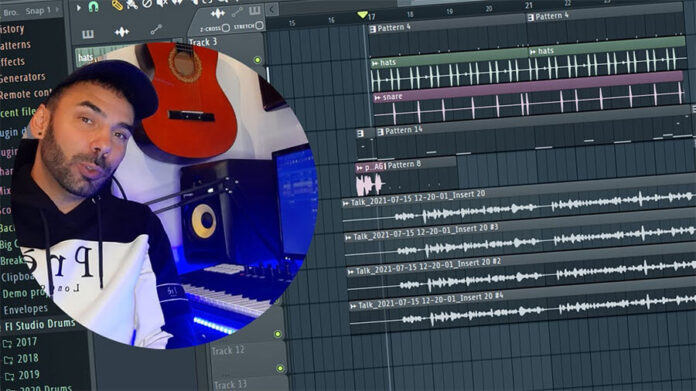This screenshot has height=391, width=696.
Task: Select the 2018 folder name
Action: tap(28, 358)
